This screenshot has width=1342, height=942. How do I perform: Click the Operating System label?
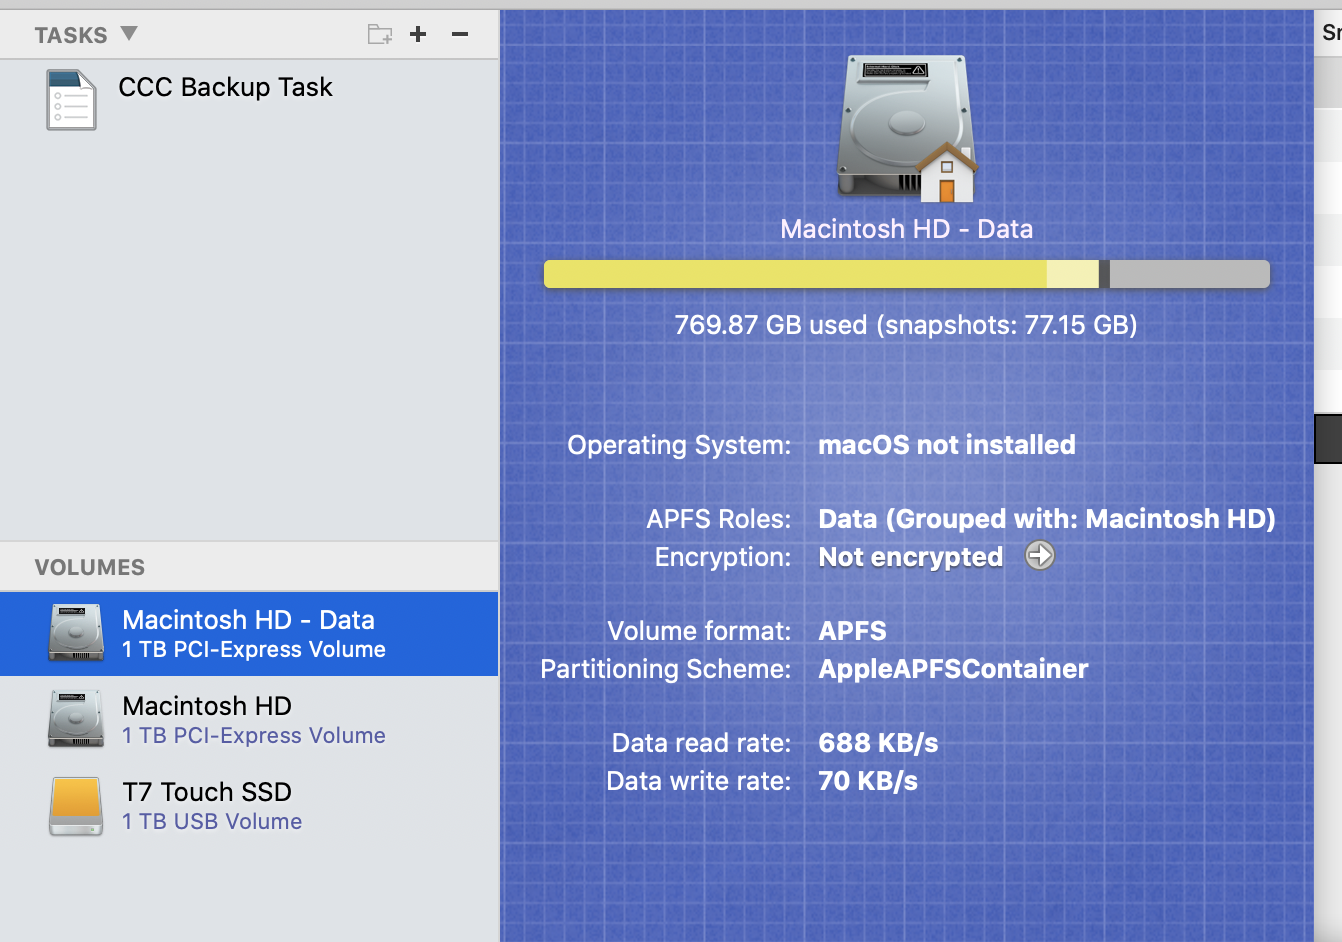coord(679,445)
